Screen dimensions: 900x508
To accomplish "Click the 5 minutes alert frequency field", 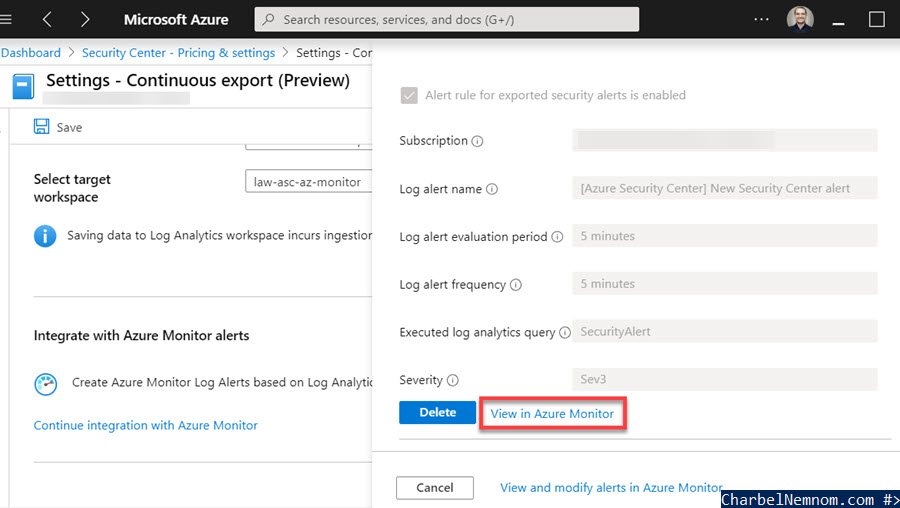I will 724,284.
